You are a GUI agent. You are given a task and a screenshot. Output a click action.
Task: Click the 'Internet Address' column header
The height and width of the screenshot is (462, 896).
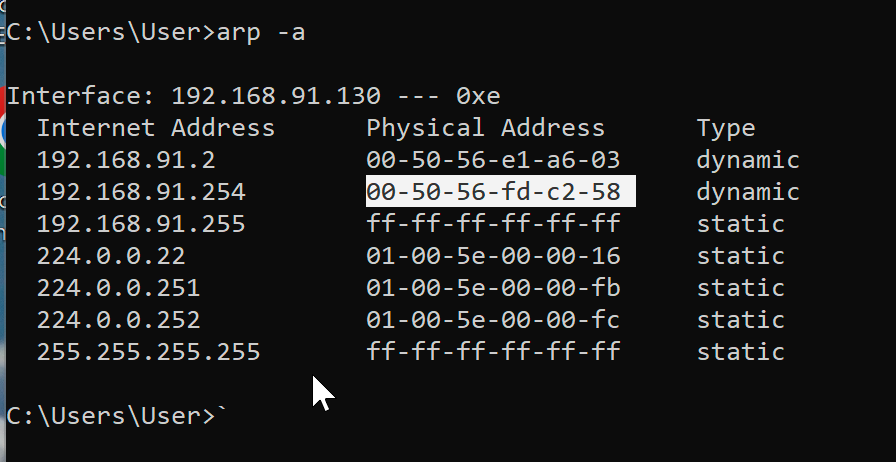coord(155,128)
